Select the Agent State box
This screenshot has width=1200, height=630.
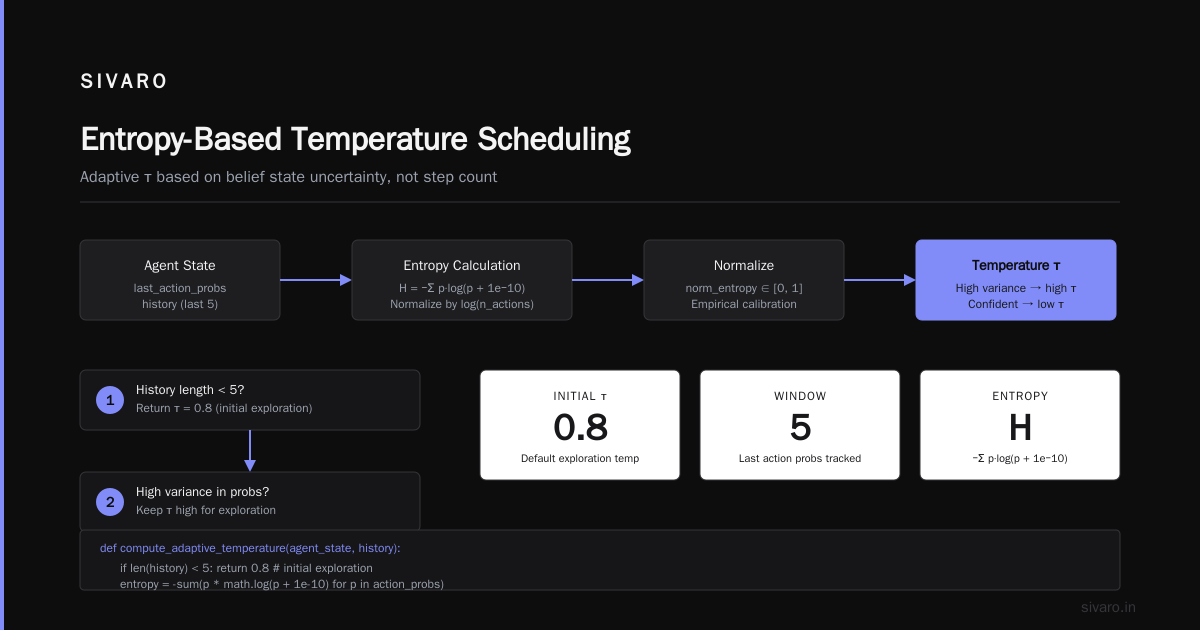[180, 280]
